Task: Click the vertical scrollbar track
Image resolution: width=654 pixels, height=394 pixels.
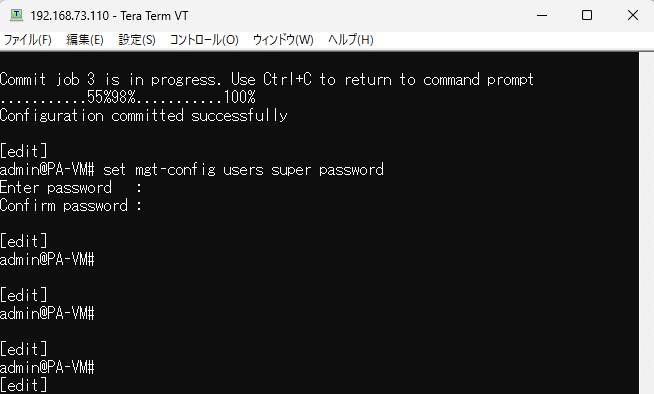Action: coord(646,223)
